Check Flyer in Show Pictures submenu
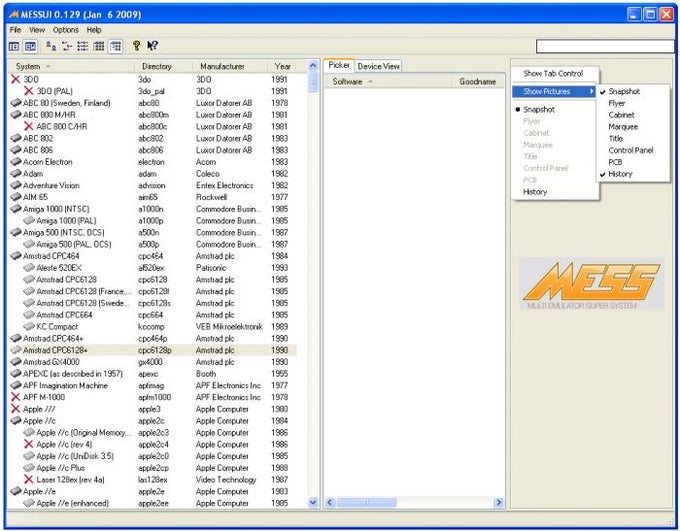Viewport: 680px width, 531px height. (x=633, y=103)
